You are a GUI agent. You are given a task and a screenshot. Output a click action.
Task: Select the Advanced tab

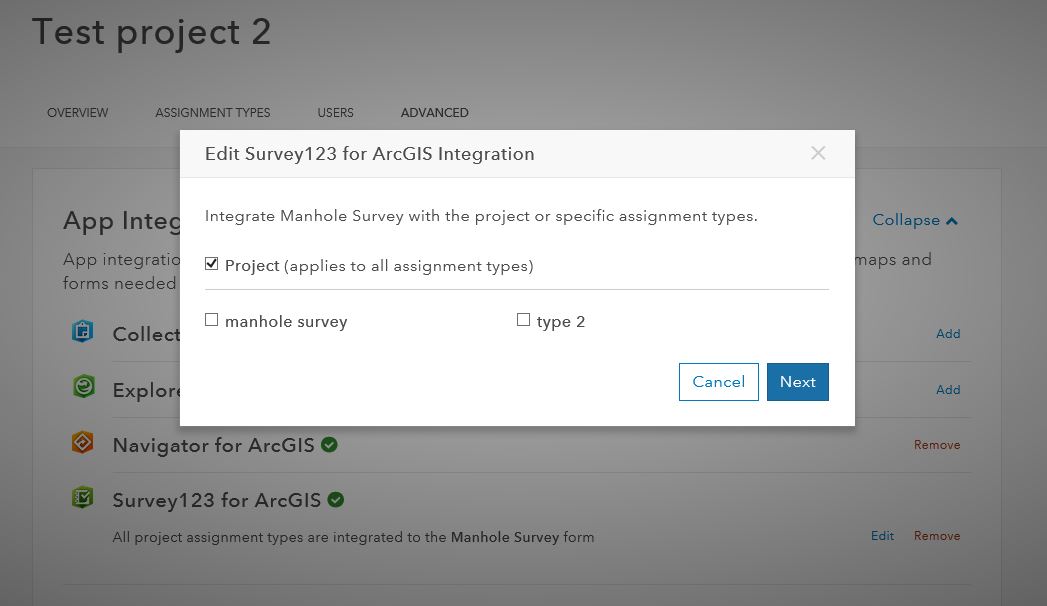pos(435,113)
